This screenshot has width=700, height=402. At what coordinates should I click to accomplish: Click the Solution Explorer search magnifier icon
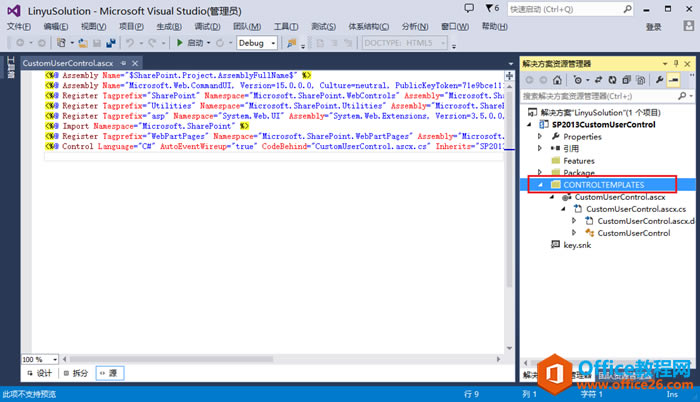click(682, 96)
